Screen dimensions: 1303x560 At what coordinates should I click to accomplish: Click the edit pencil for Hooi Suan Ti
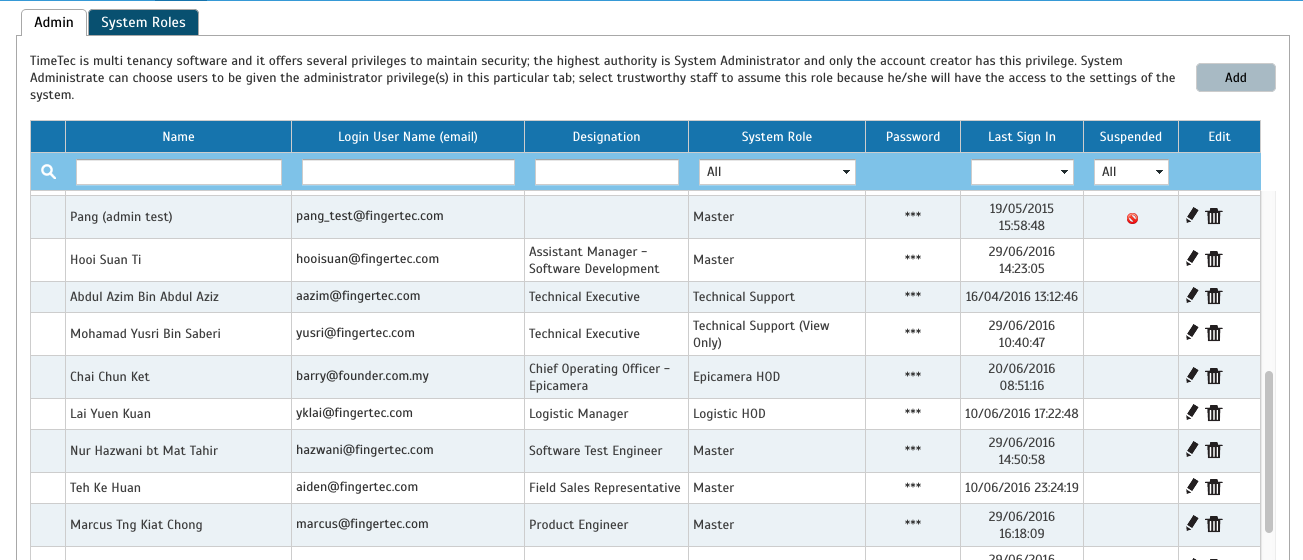1192,258
